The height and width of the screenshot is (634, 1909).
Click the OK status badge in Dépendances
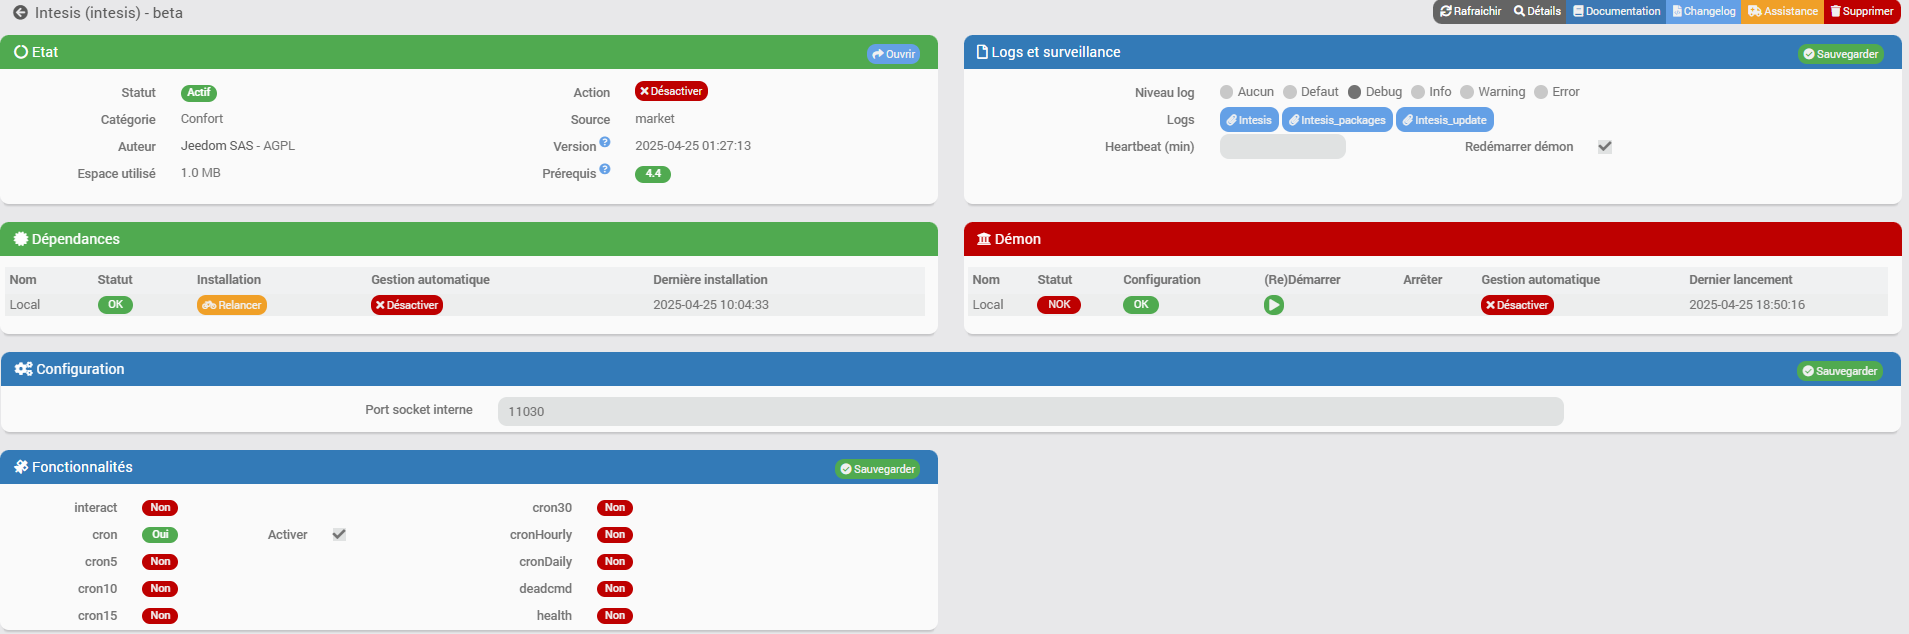coord(116,305)
